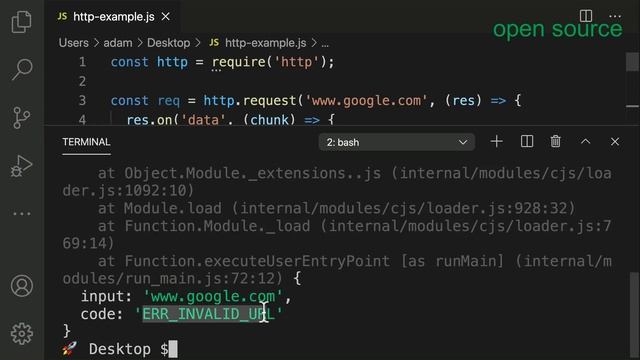Click the Desktop breadcrumb segment
640x360 pixels.
pyautogui.click(x=169, y=43)
